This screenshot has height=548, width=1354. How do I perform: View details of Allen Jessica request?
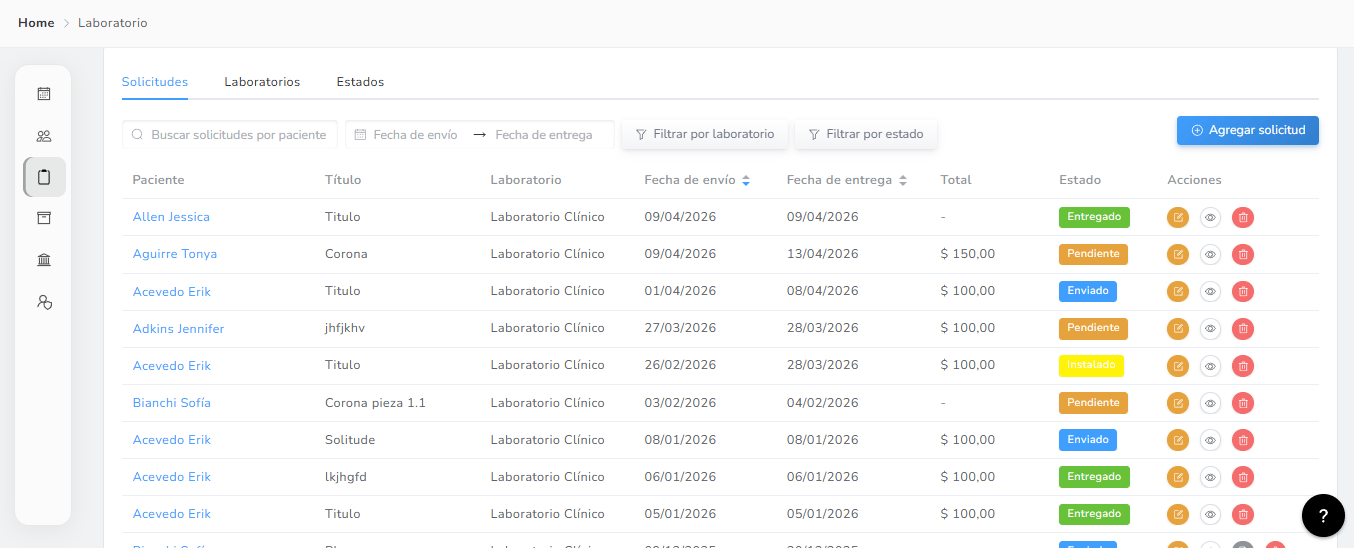pos(1210,217)
